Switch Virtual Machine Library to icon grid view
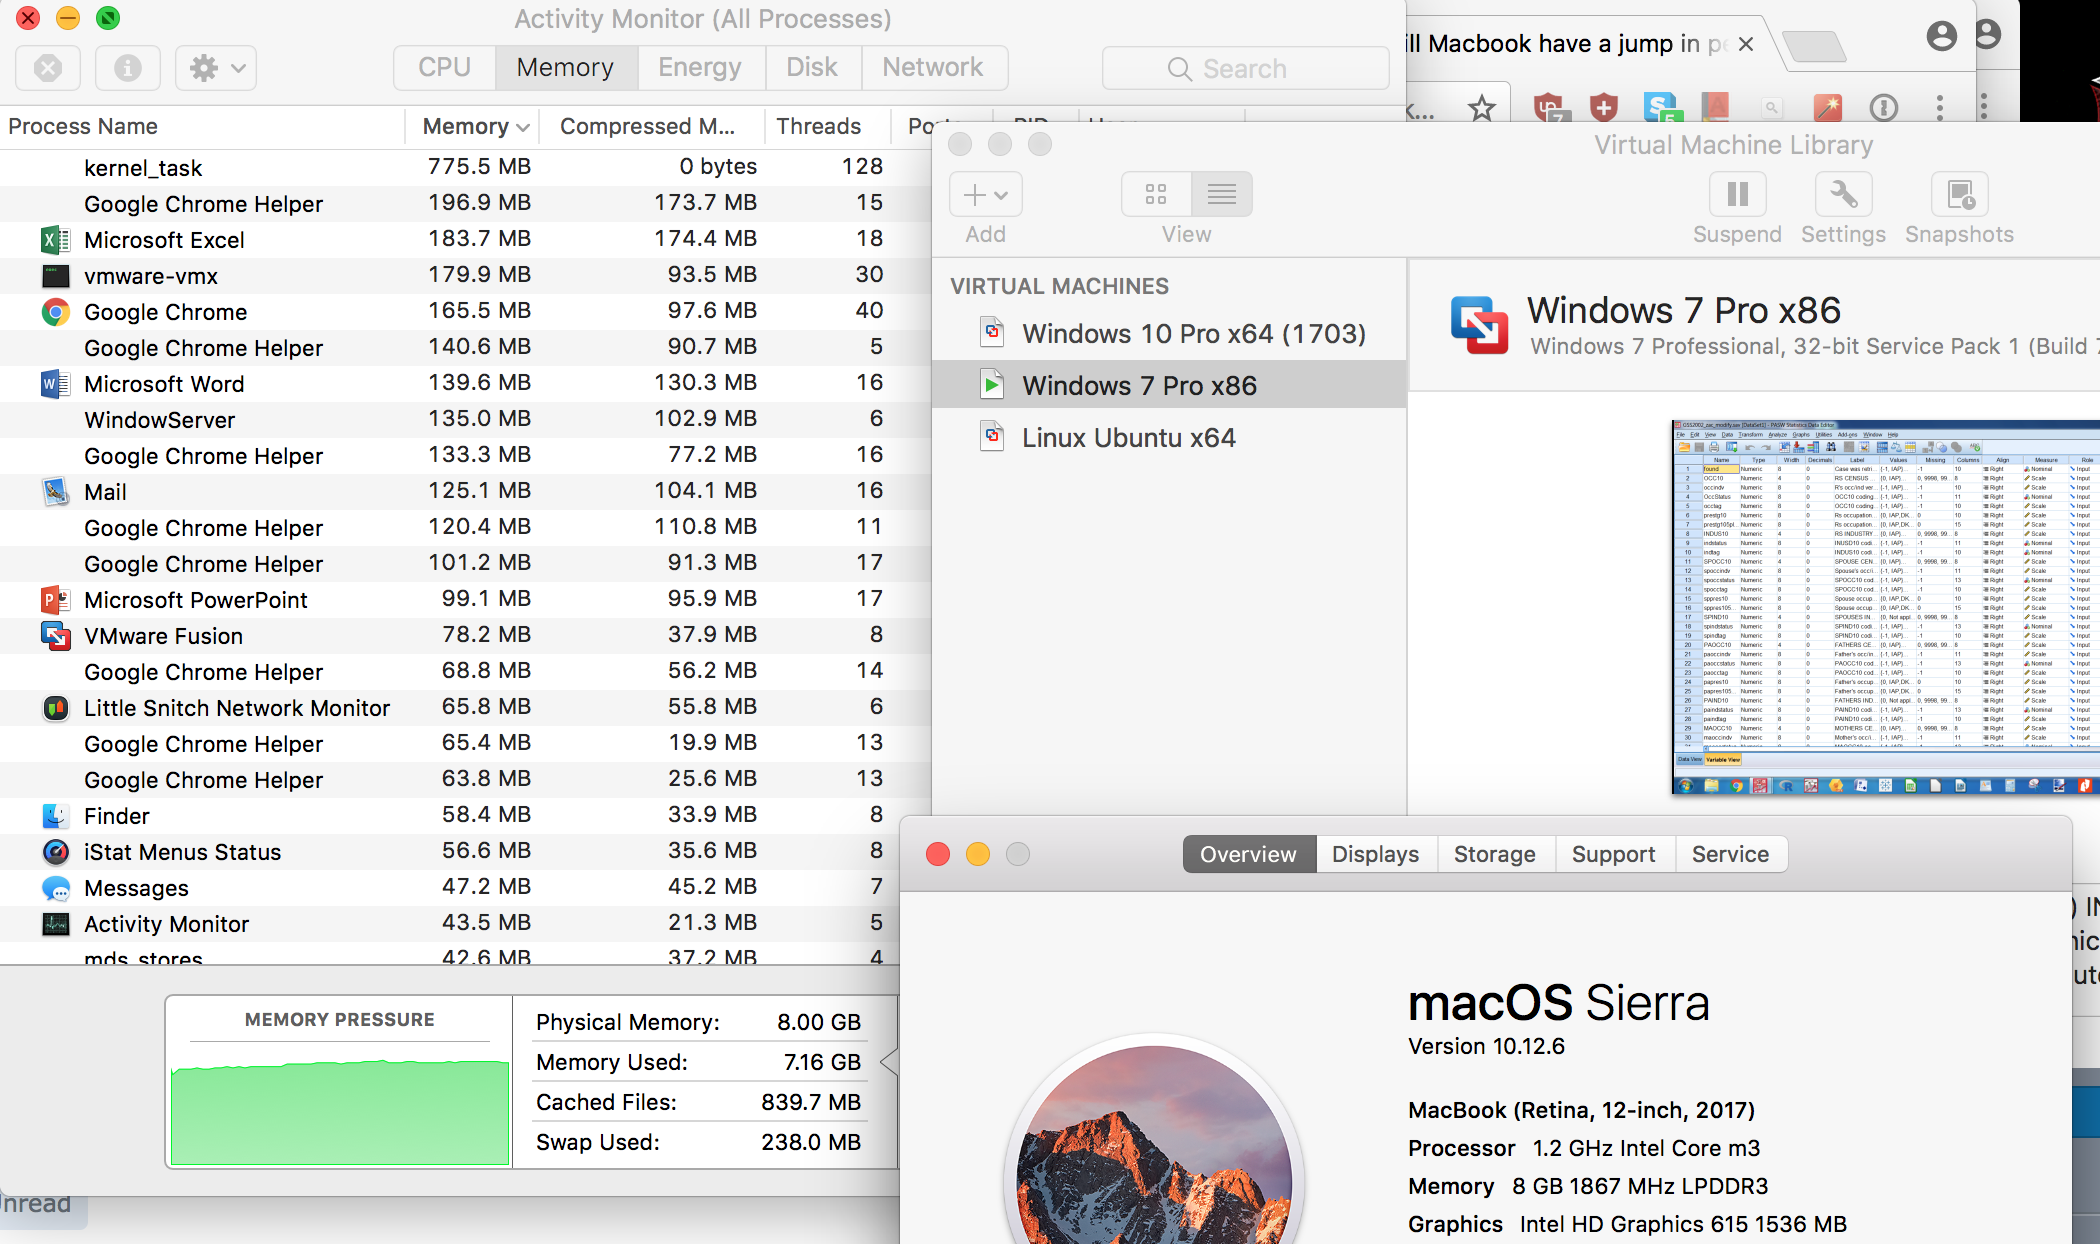The image size is (2100, 1244). coord(1156,194)
